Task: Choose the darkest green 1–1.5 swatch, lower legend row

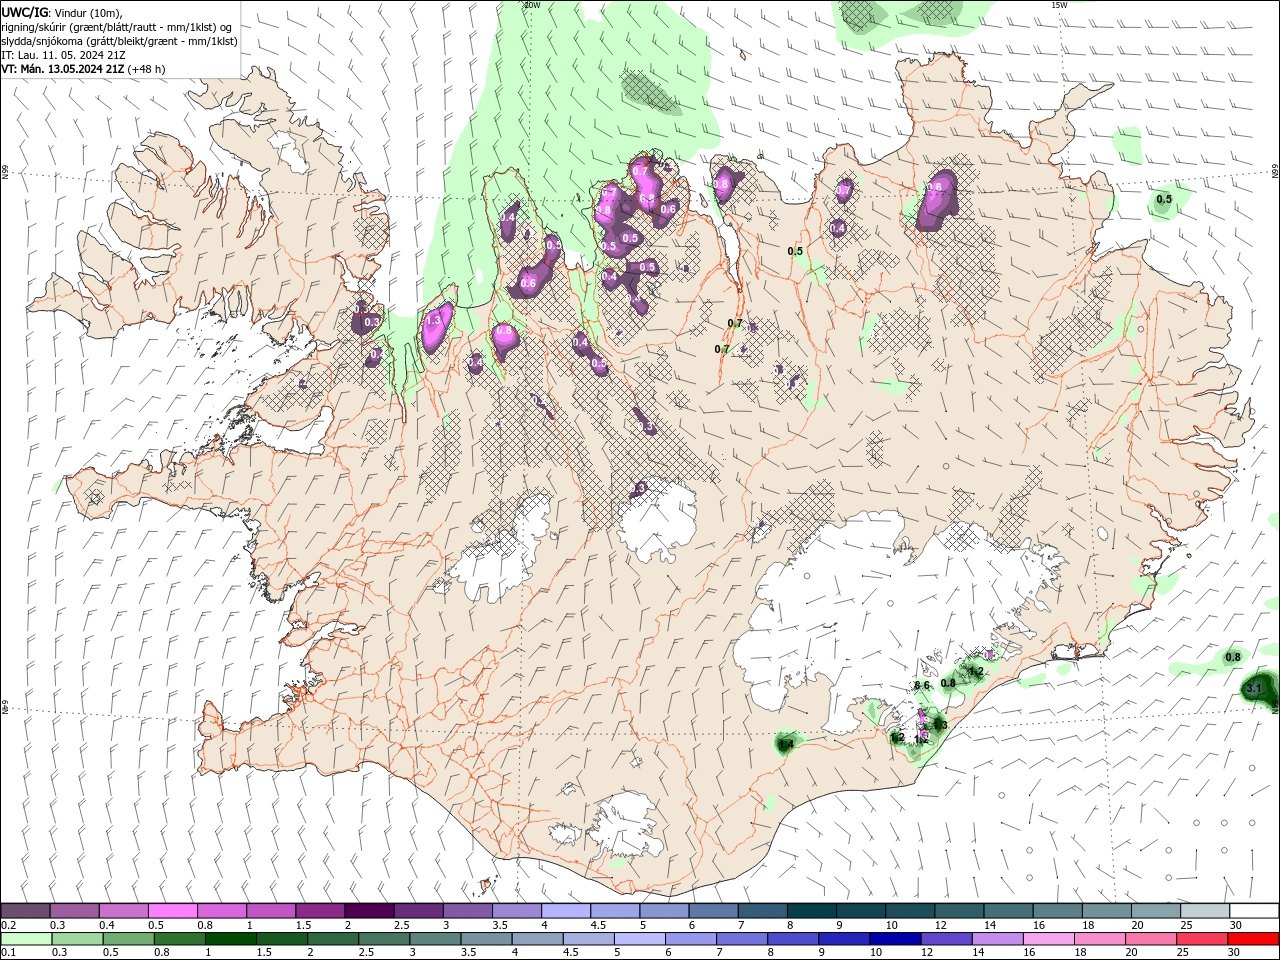Action: (230, 939)
